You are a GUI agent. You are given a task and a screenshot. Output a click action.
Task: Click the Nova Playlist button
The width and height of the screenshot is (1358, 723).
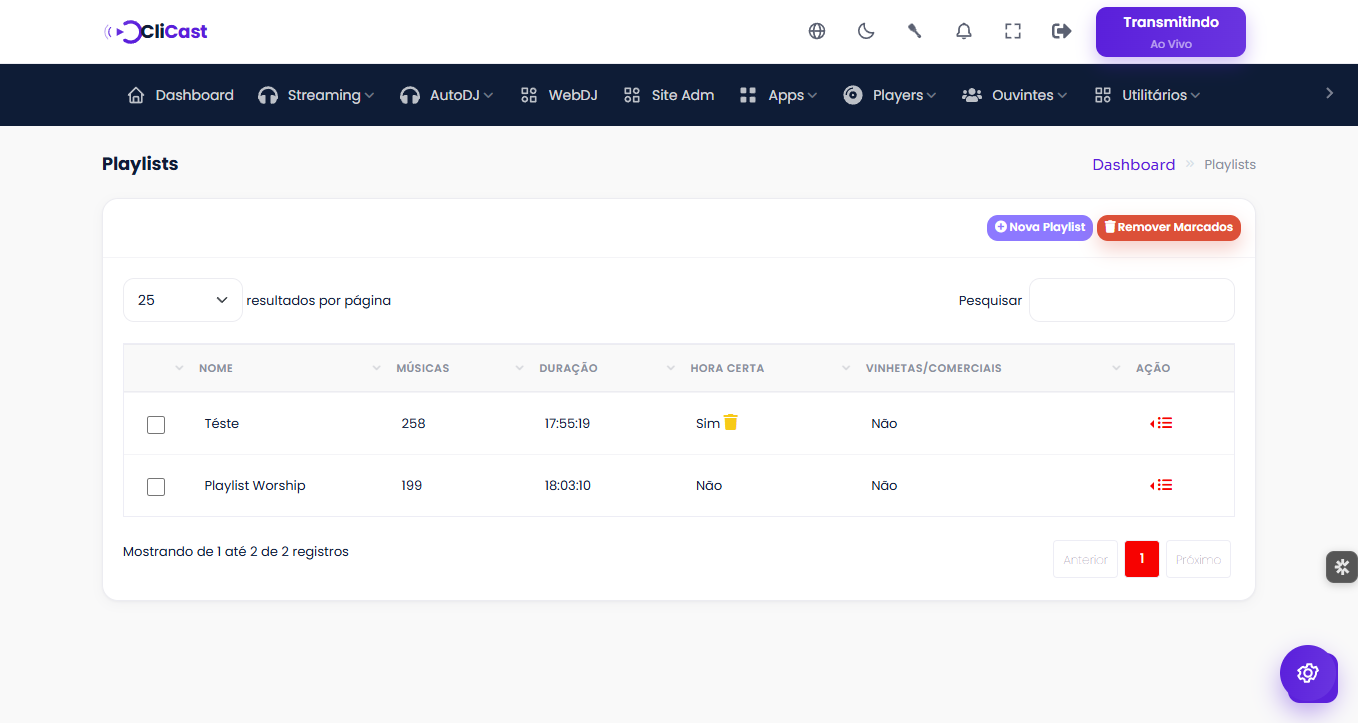tap(1040, 227)
